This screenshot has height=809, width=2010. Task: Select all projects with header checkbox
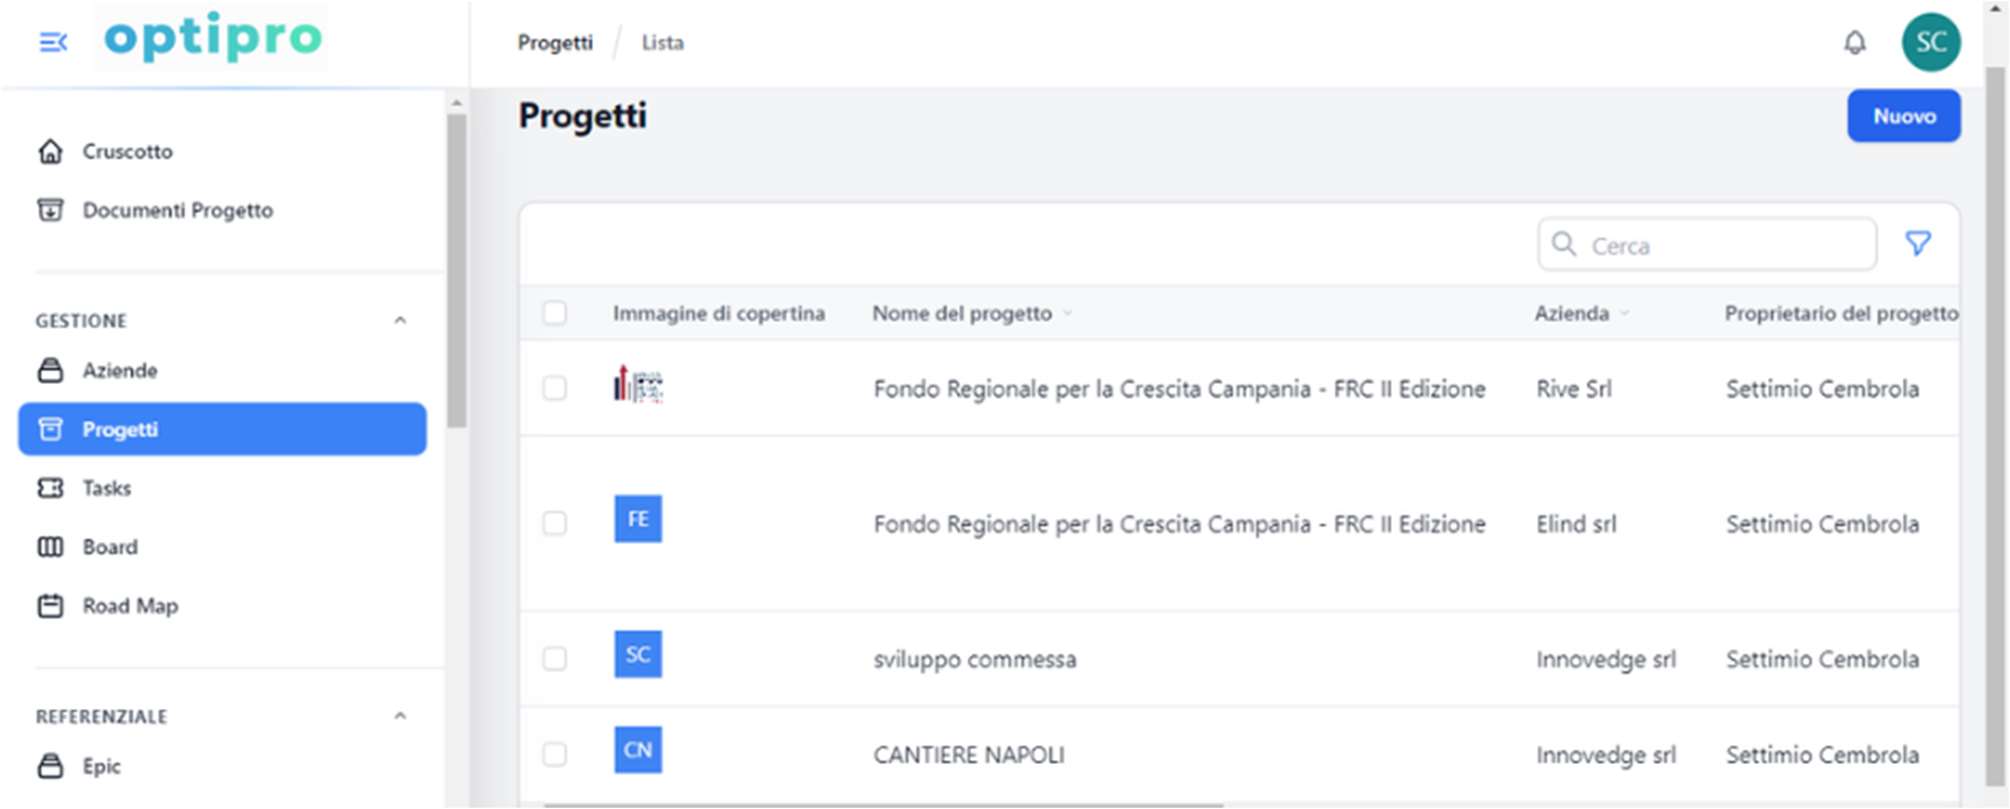[554, 313]
